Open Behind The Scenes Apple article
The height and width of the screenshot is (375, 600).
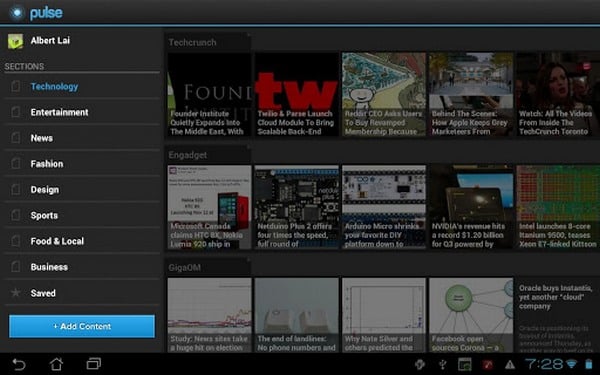click(x=471, y=95)
